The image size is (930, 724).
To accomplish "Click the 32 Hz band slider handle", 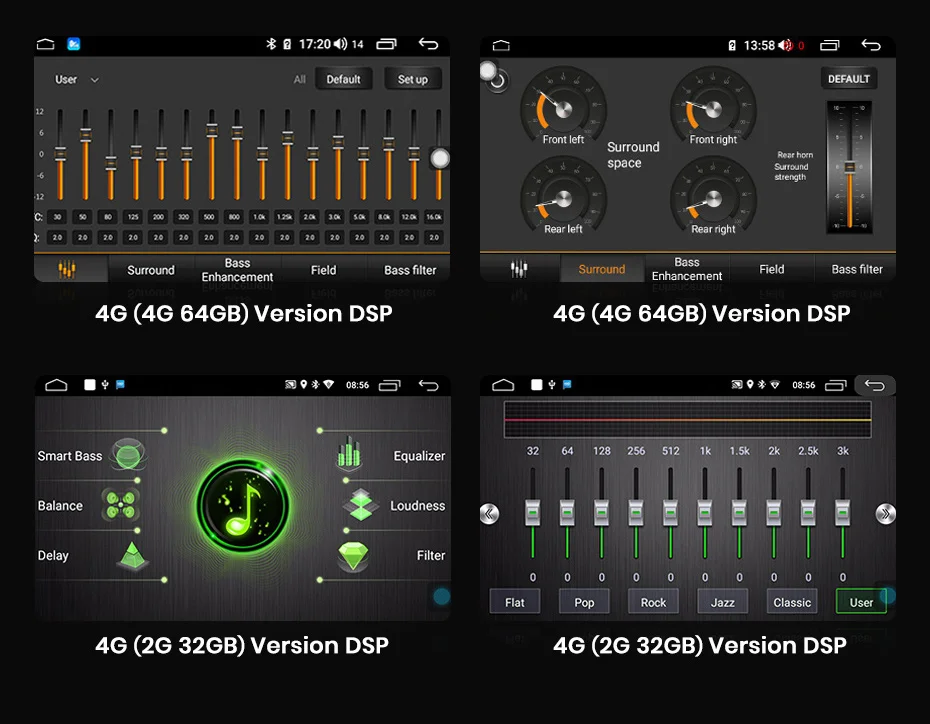I will click(x=533, y=513).
